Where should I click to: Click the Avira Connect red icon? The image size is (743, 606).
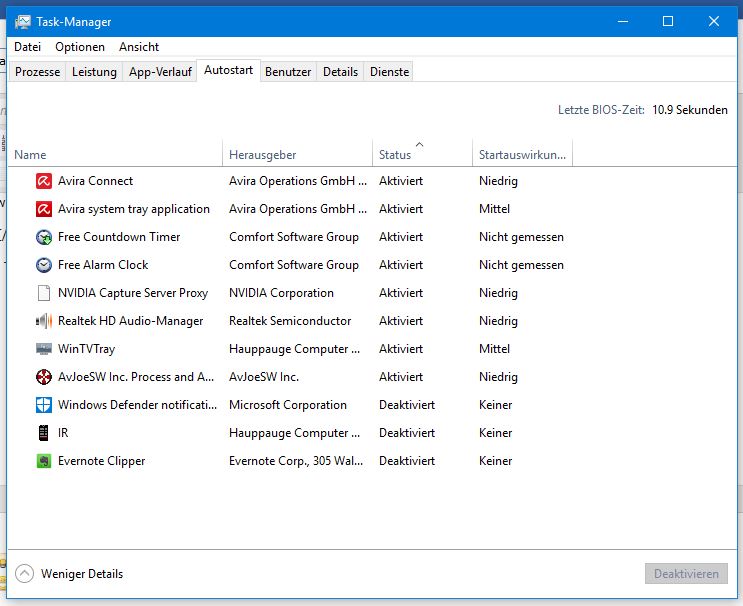click(44, 181)
